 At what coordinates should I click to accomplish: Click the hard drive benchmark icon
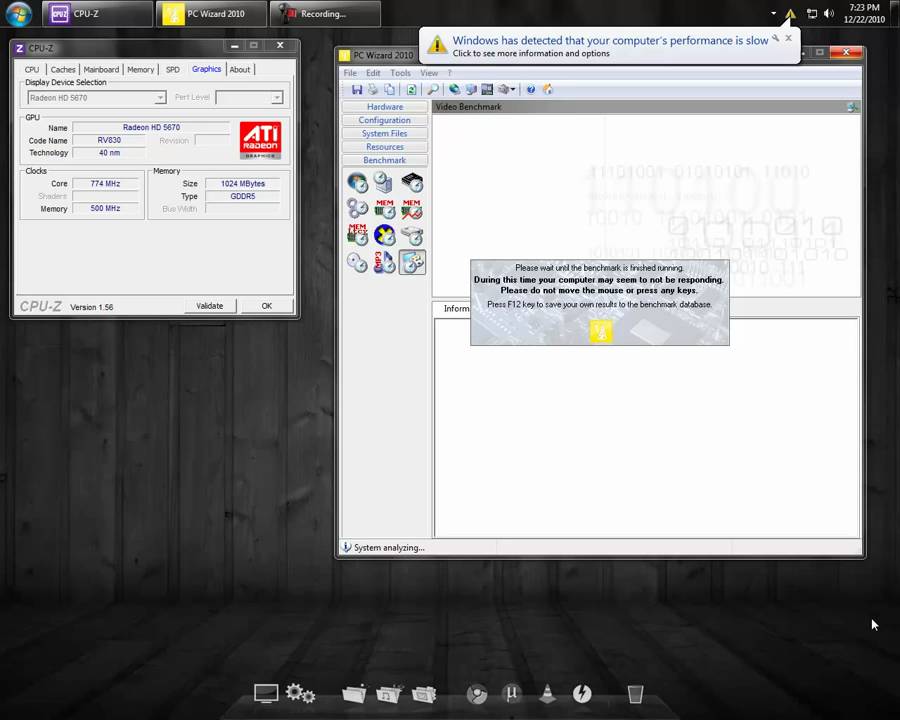click(x=412, y=235)
